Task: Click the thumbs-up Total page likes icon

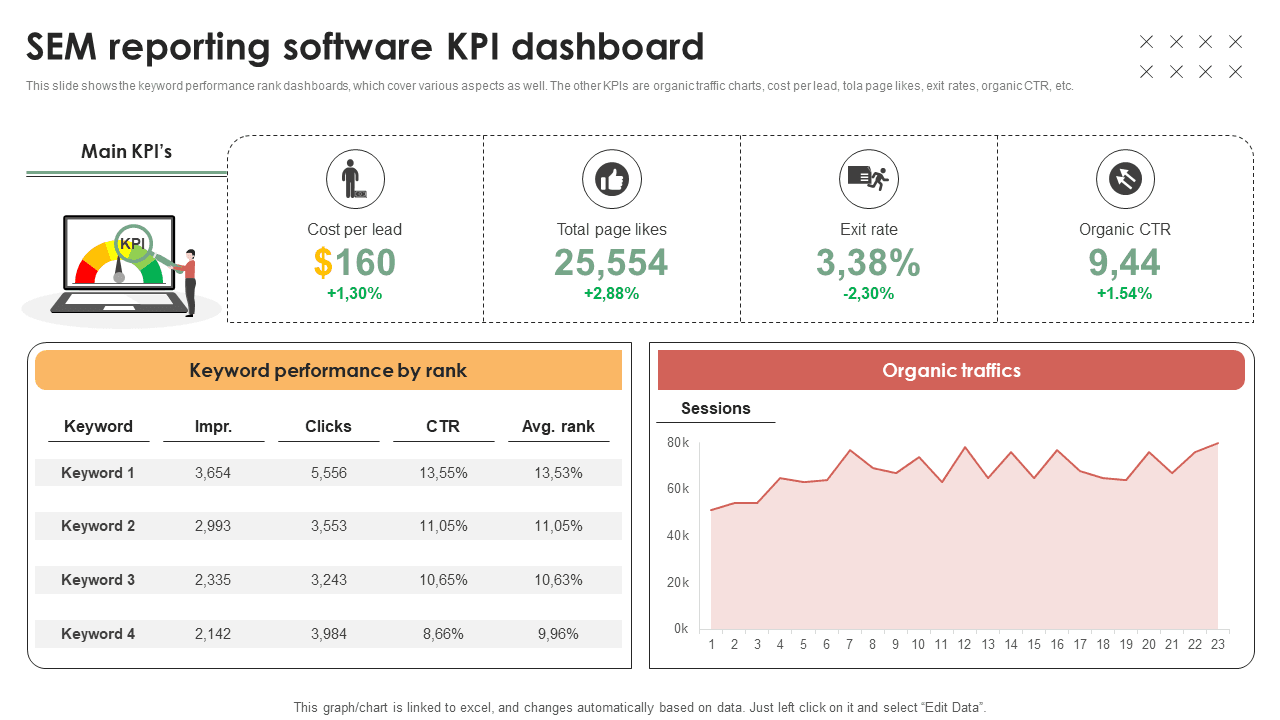Action: pos(611,179)
